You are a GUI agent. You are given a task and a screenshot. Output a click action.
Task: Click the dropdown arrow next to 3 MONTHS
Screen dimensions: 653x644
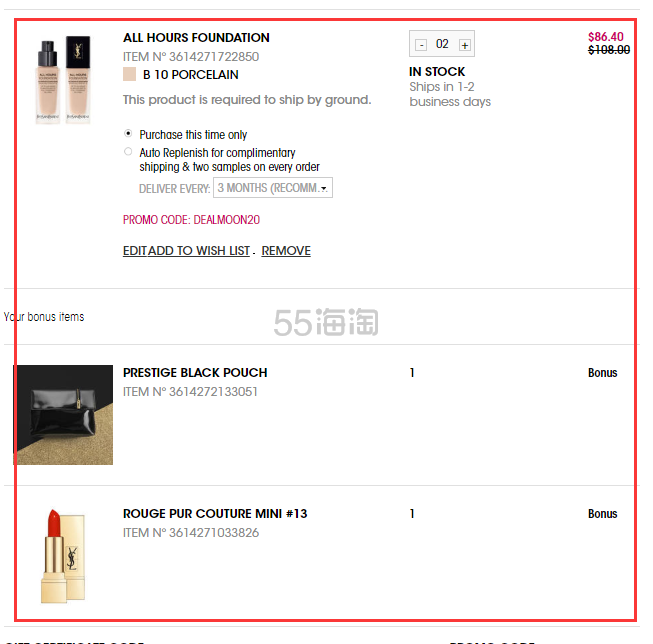click(x=324, y=189)
